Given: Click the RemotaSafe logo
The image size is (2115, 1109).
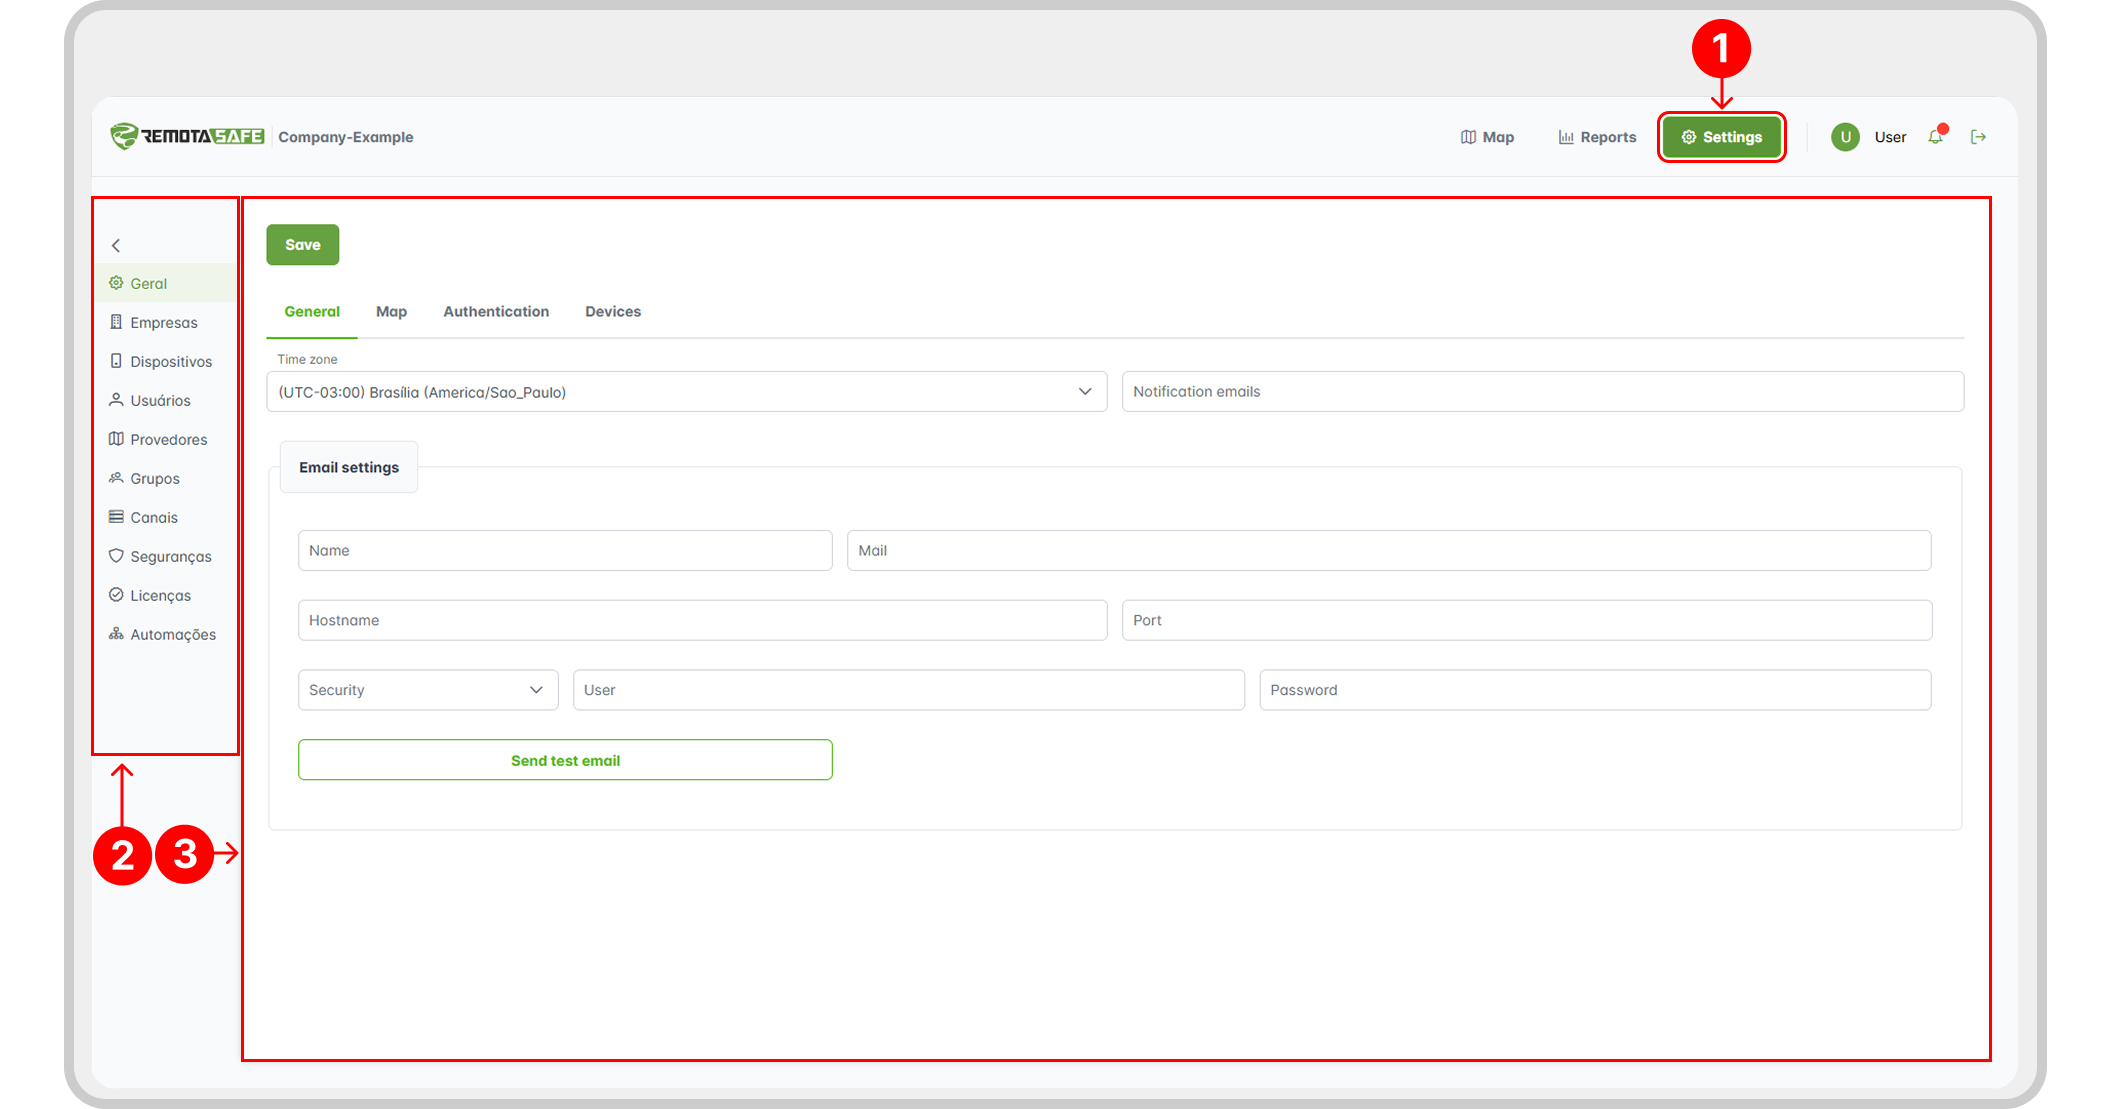Looking at the screenshot, I should [187, 136].
